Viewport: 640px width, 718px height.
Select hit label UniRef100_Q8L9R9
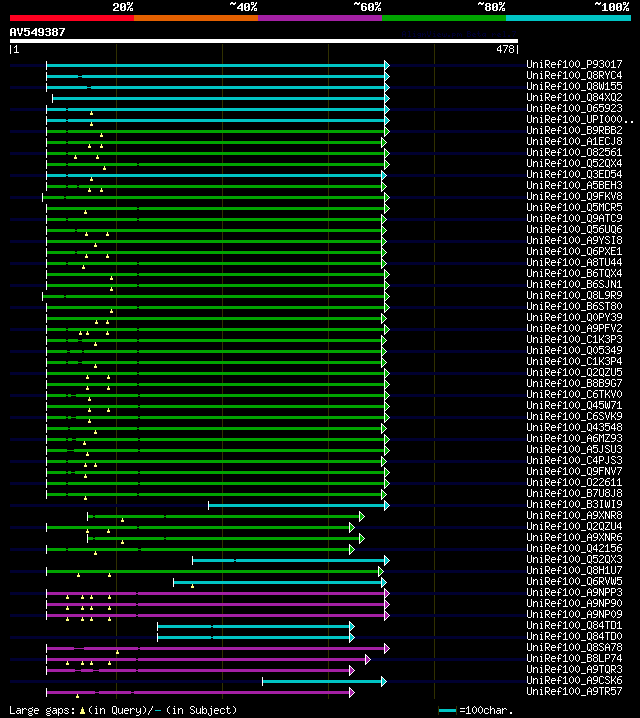574,295
